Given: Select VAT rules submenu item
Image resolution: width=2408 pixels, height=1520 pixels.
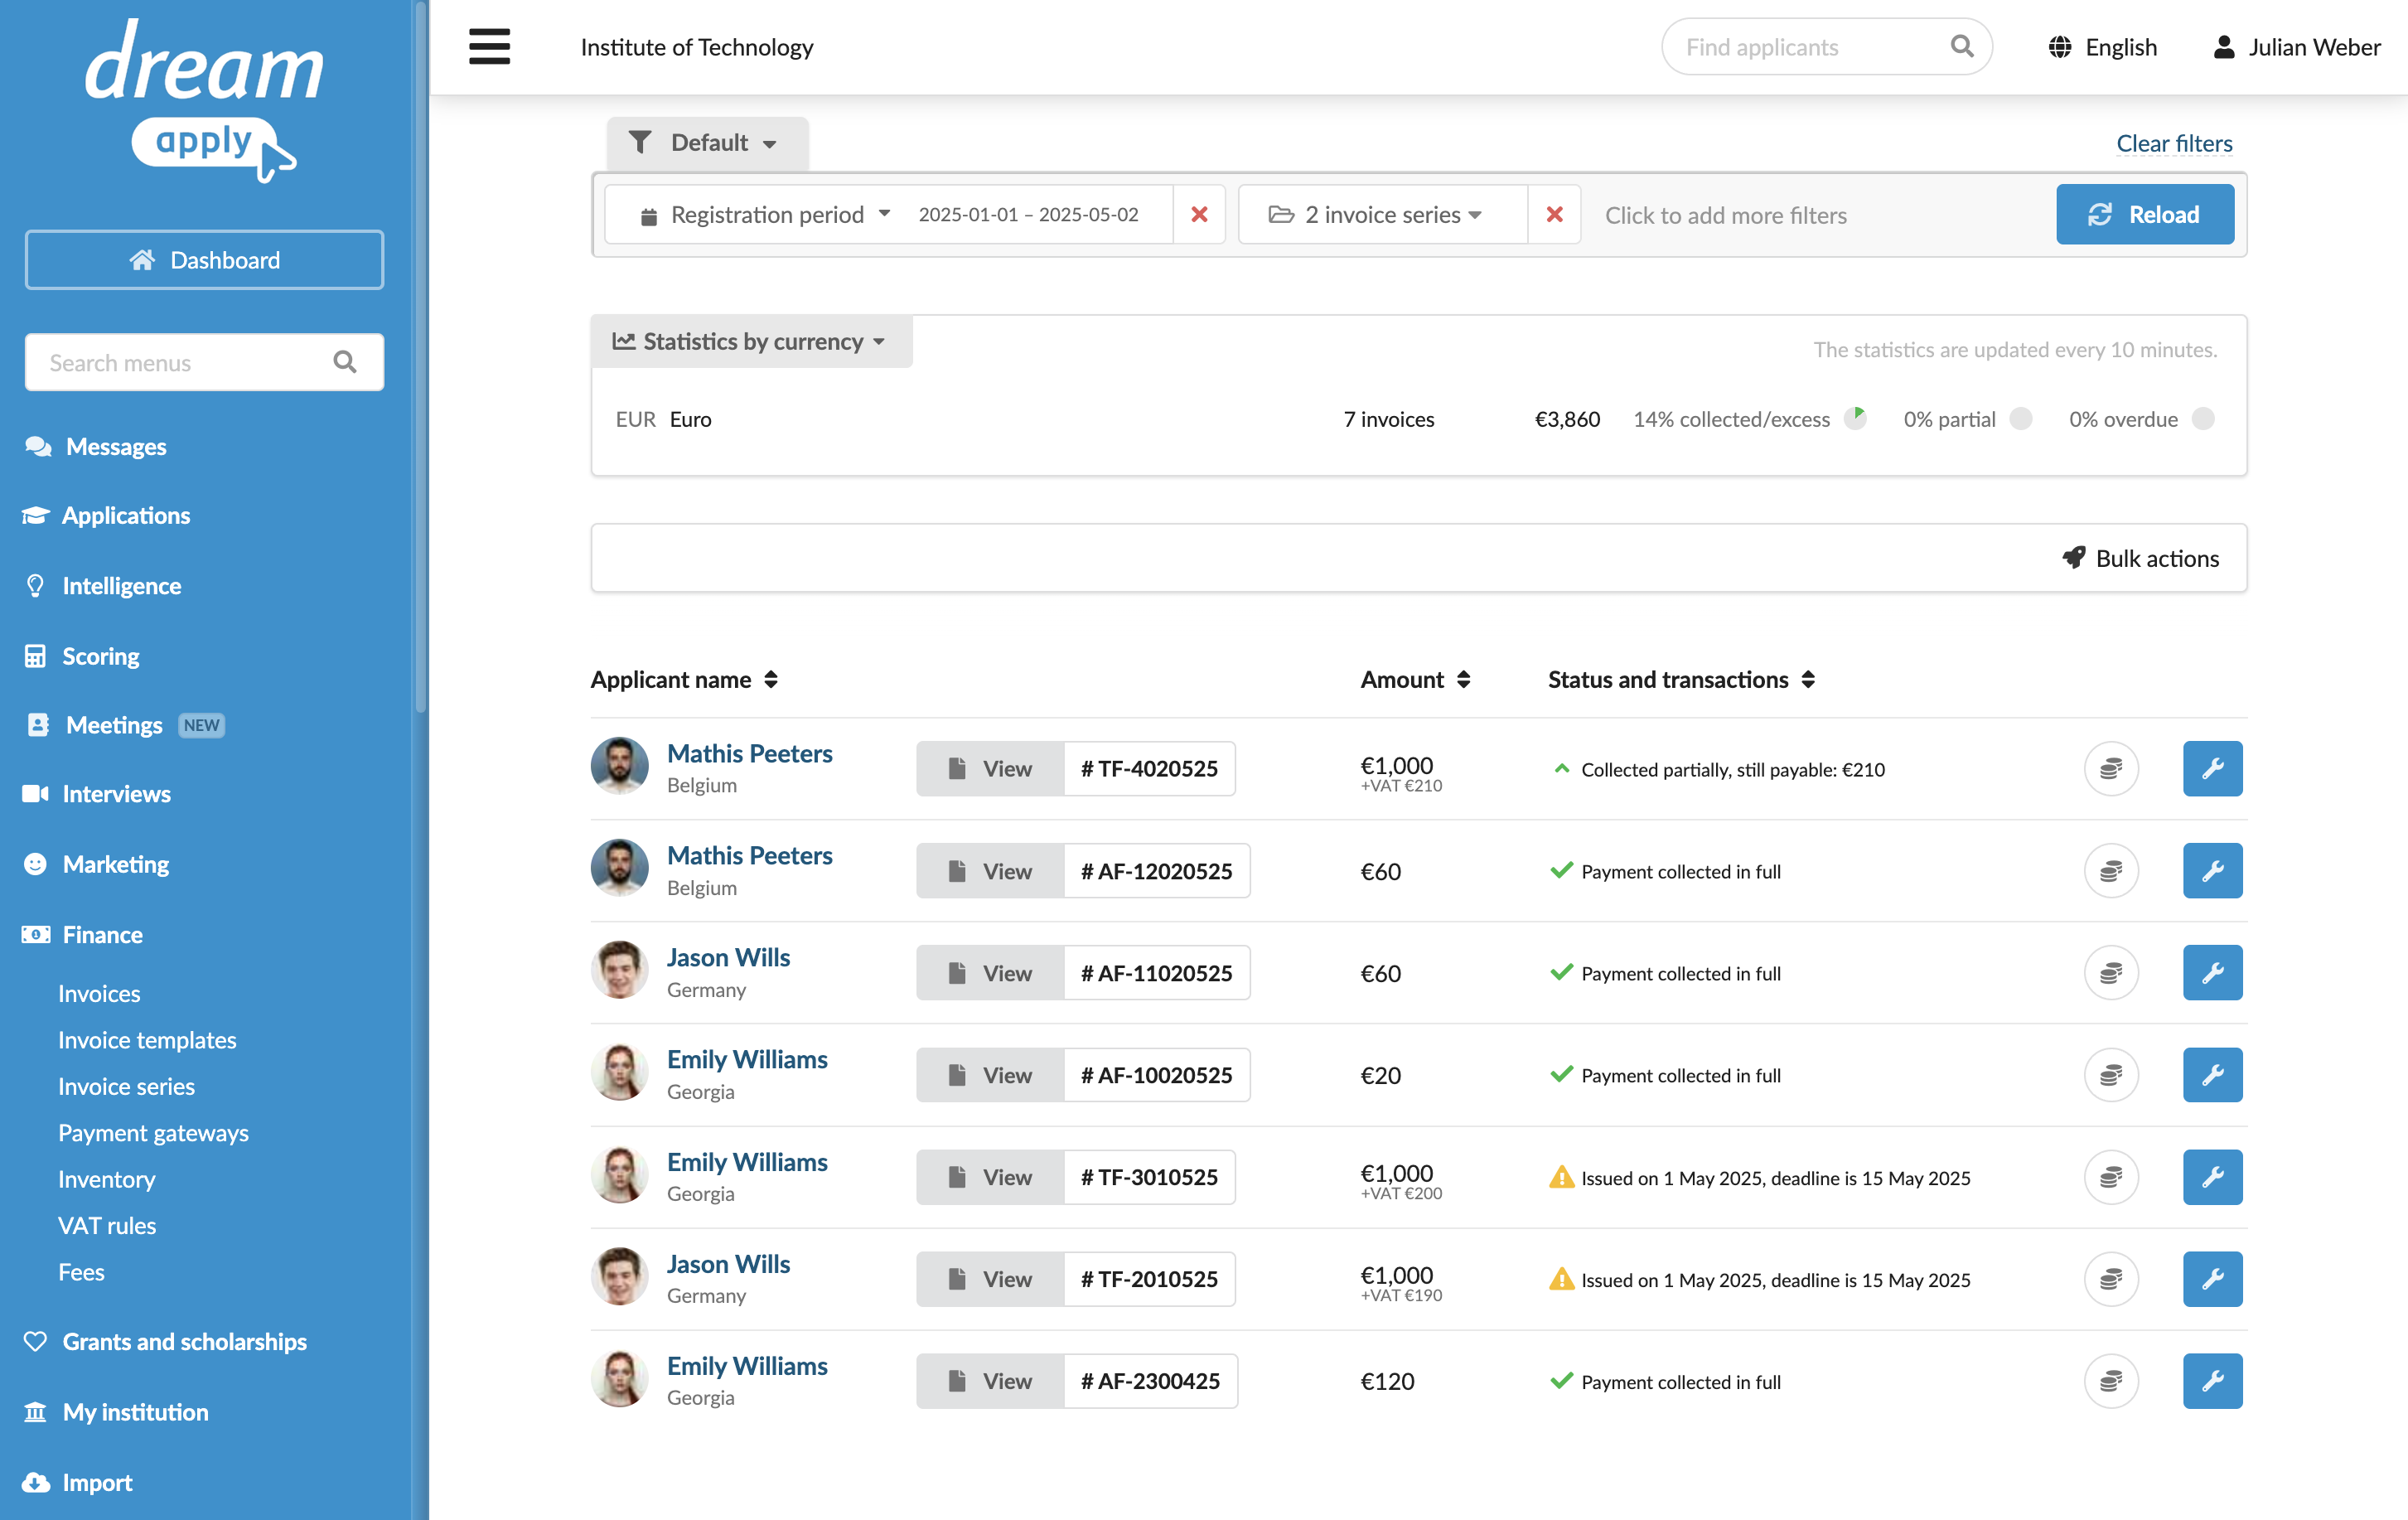Looking at the screenshot, I should [x=107, y=1225].
